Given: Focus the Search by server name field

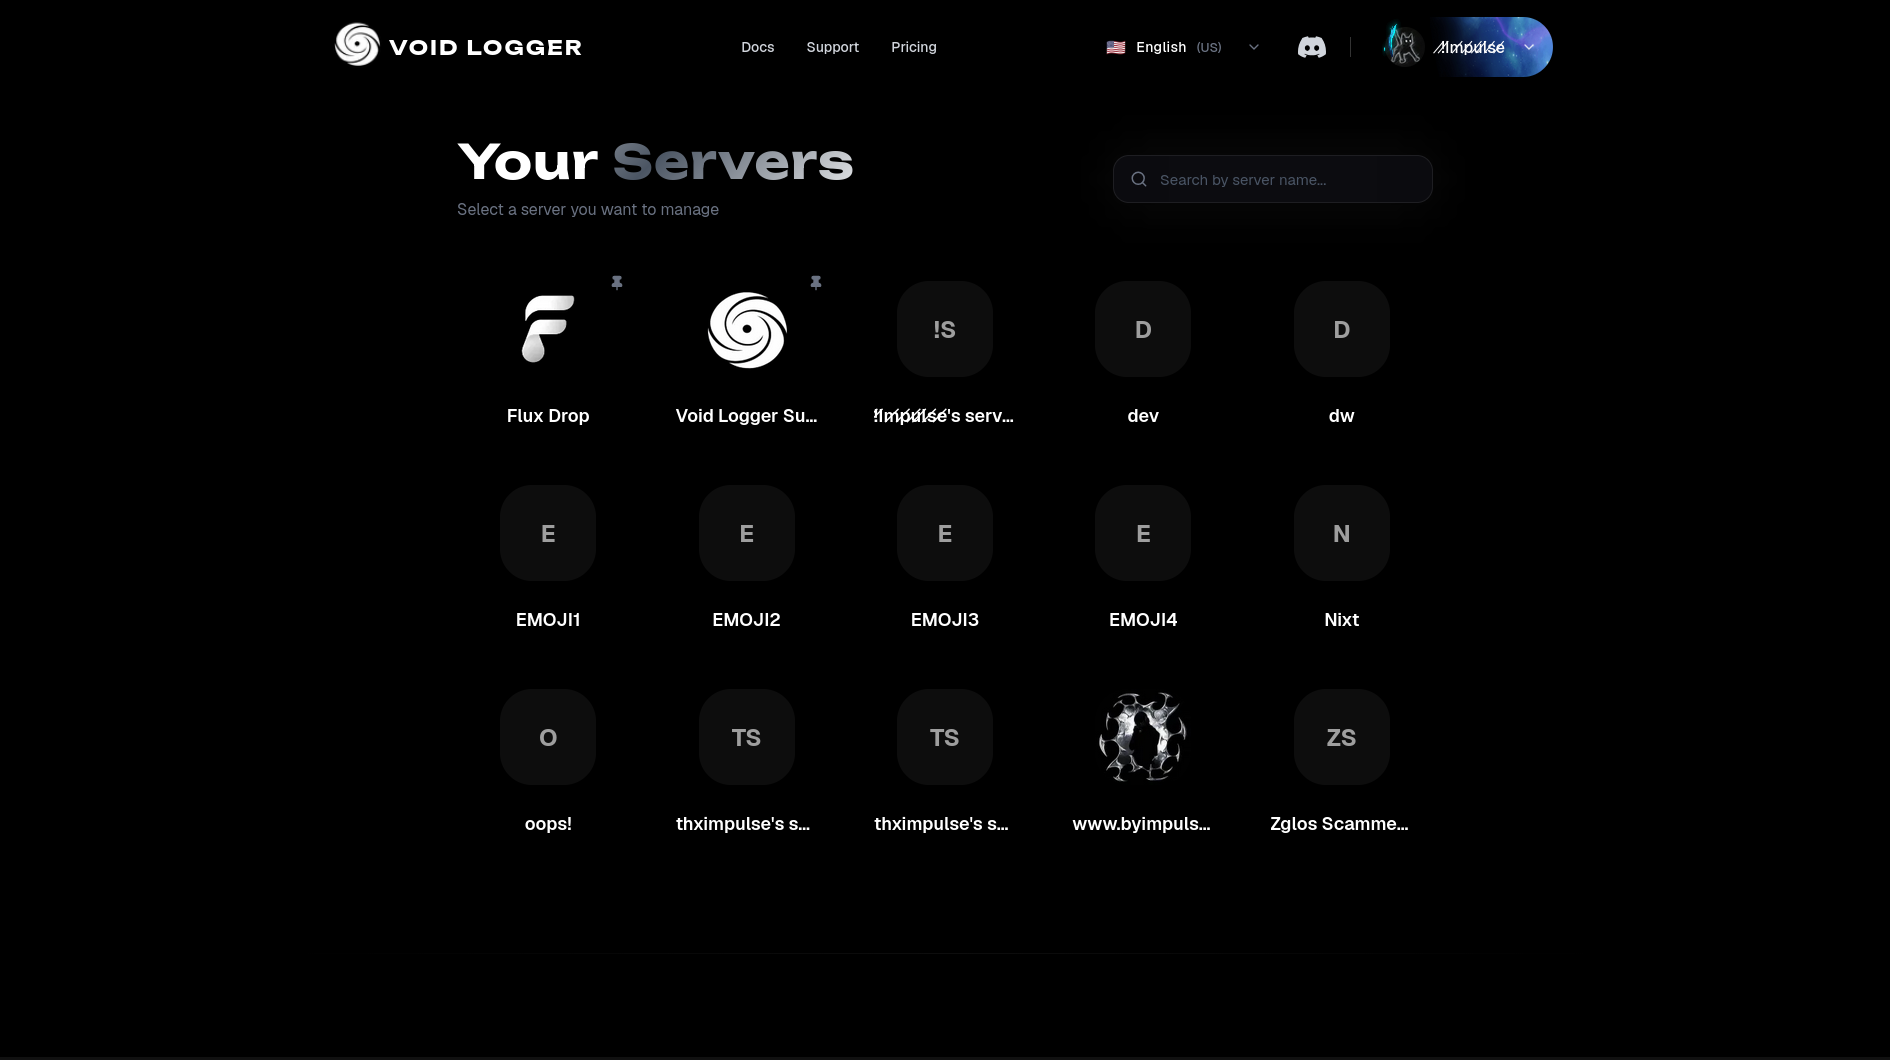Looking at the screenshot, I should [x=1272, y=179].
